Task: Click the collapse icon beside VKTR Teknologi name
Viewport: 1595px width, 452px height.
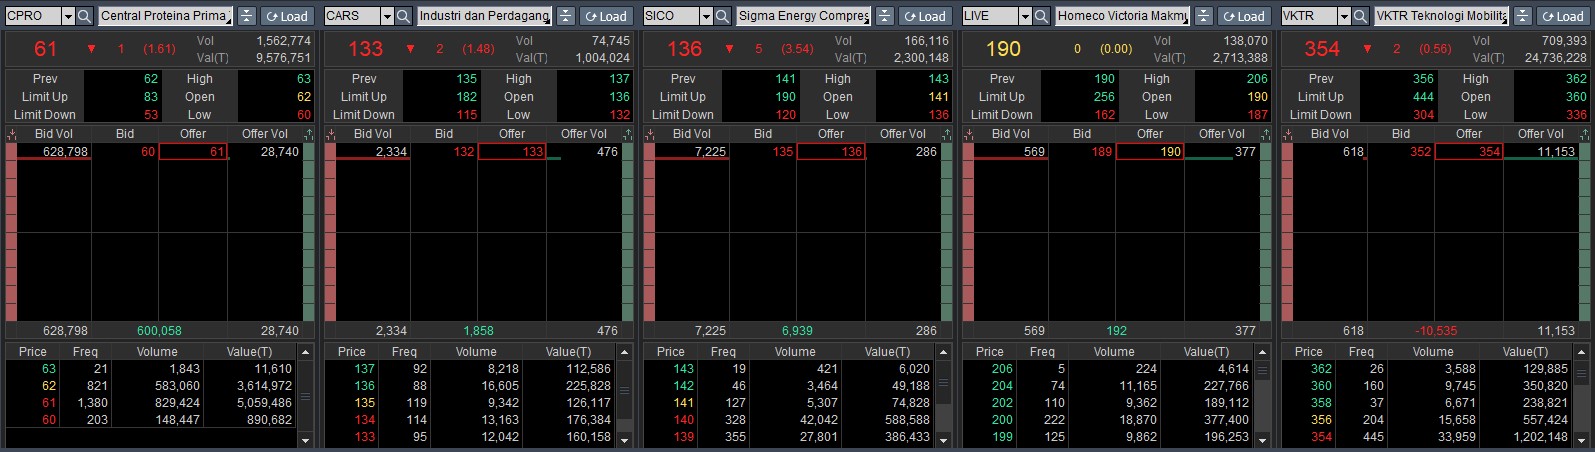Action: pos(1523,16)
